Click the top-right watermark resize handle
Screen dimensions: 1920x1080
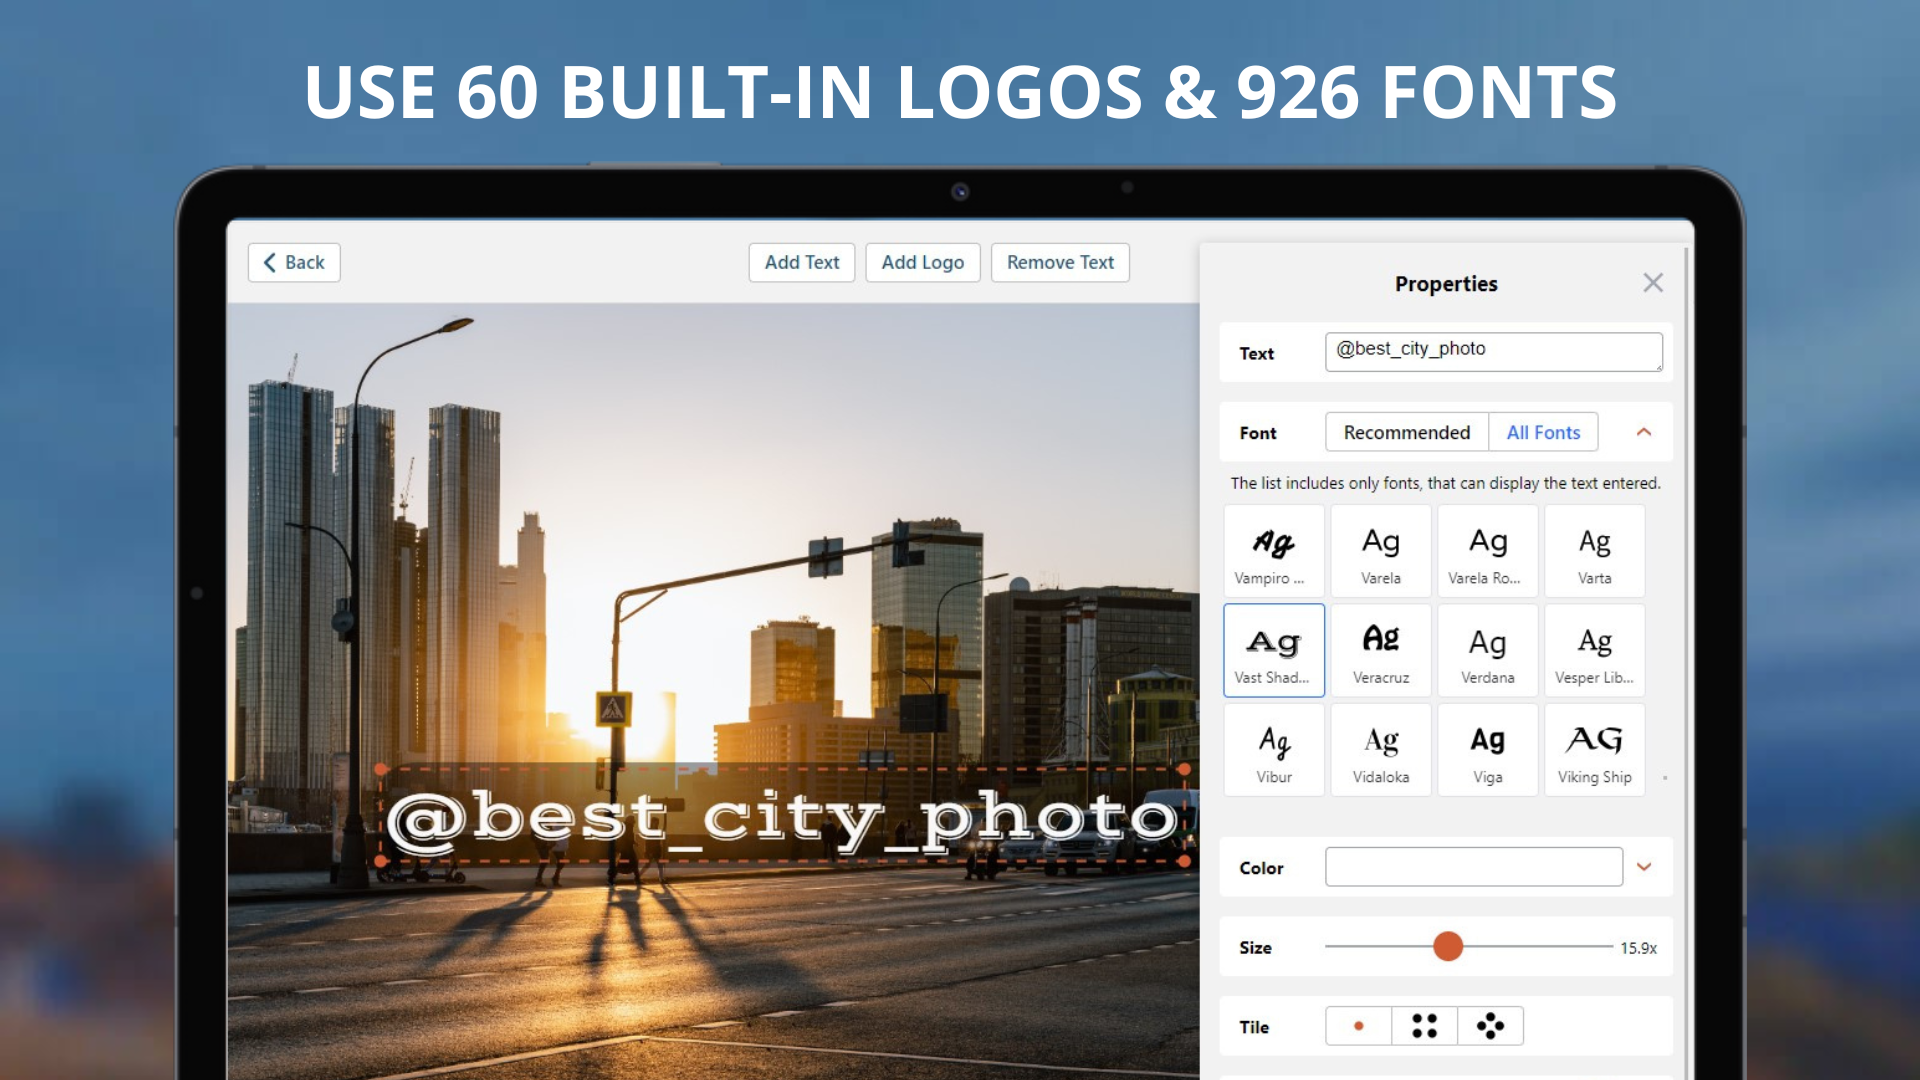pyautogui.click(x=1184, y=769)
